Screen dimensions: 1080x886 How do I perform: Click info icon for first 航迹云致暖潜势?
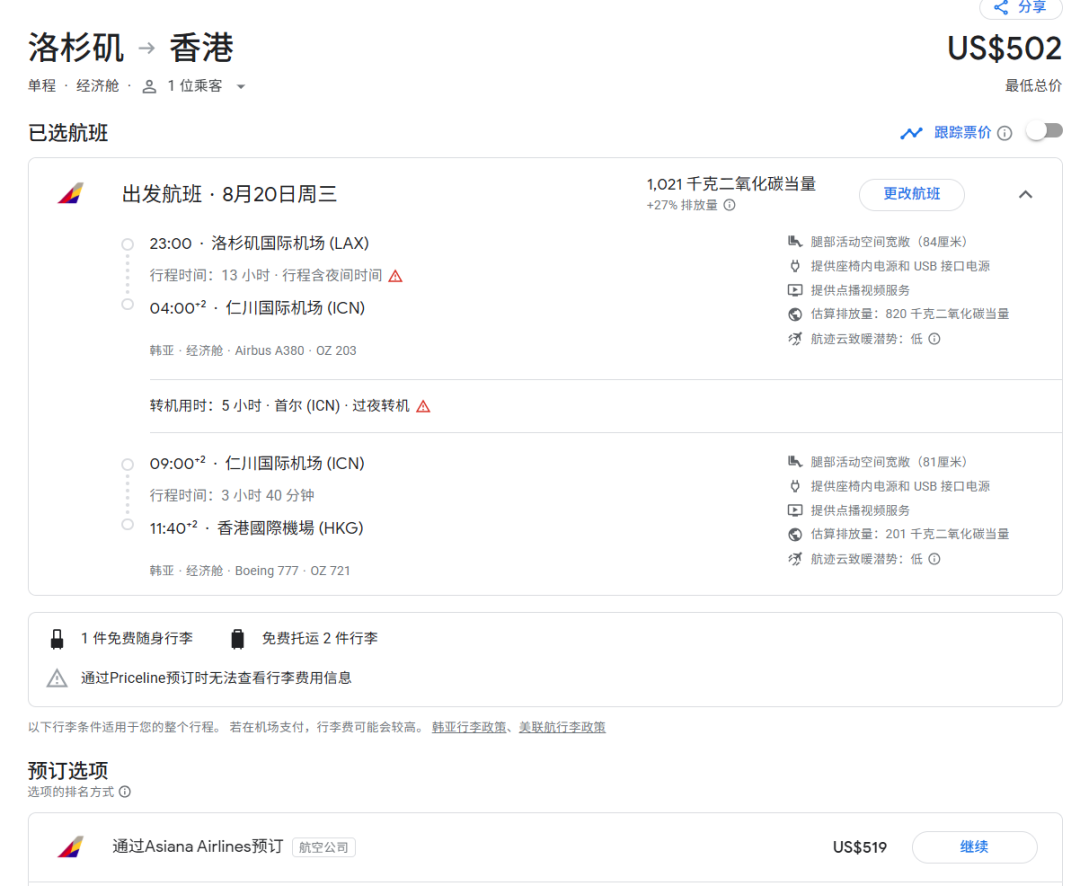coord(934,339)
